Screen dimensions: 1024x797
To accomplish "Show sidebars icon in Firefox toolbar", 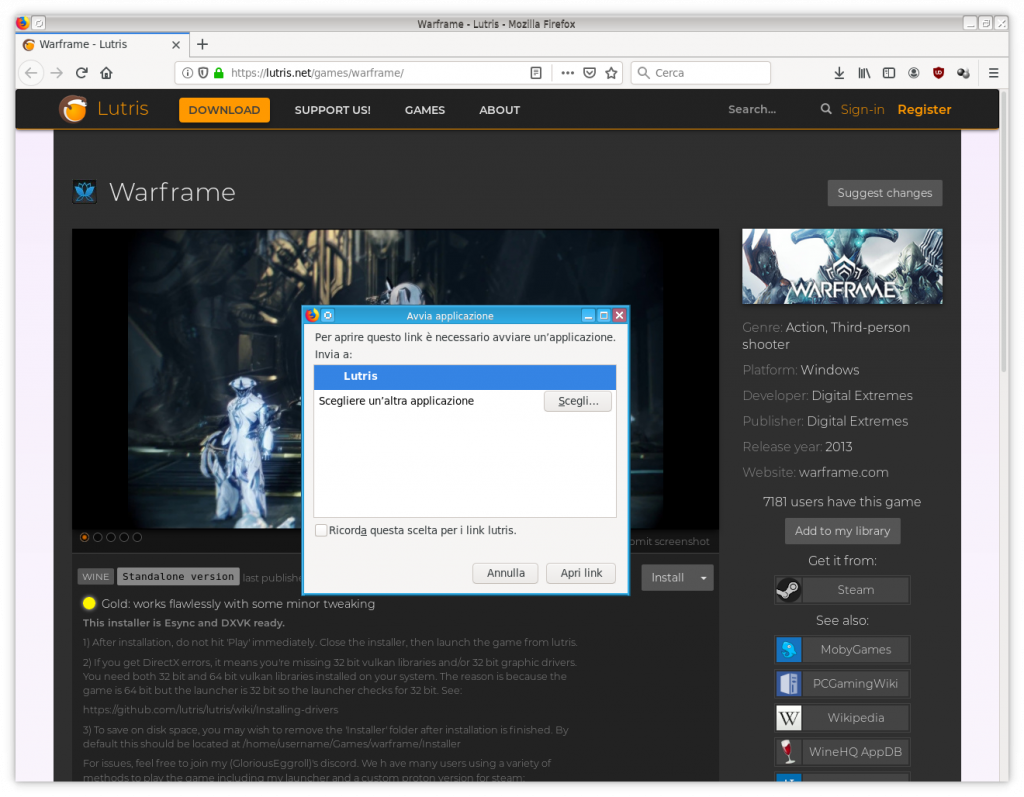I will (x=889, y=73).
